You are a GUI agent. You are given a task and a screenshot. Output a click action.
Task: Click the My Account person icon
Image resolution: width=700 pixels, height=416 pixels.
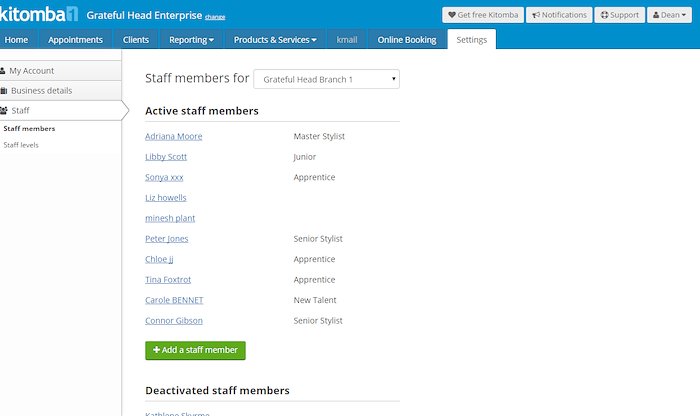coord(4,71)
